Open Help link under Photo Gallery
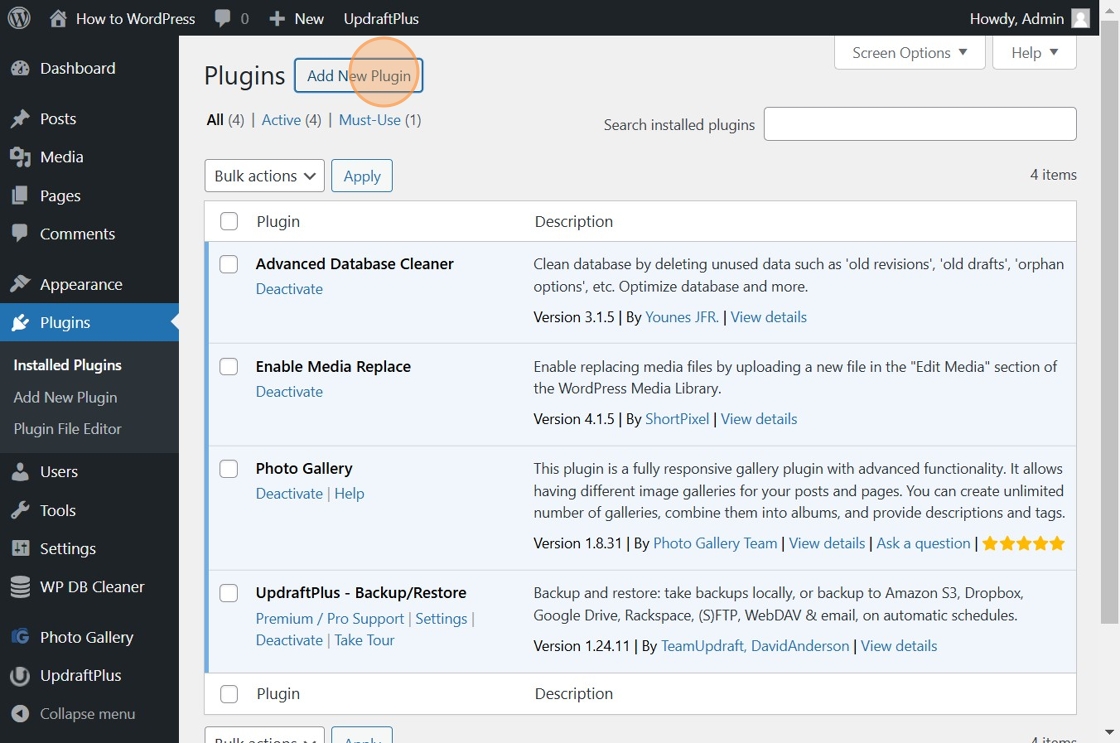Image resolution: width=1120 pixels, height=743 pixels. (349, 494)
